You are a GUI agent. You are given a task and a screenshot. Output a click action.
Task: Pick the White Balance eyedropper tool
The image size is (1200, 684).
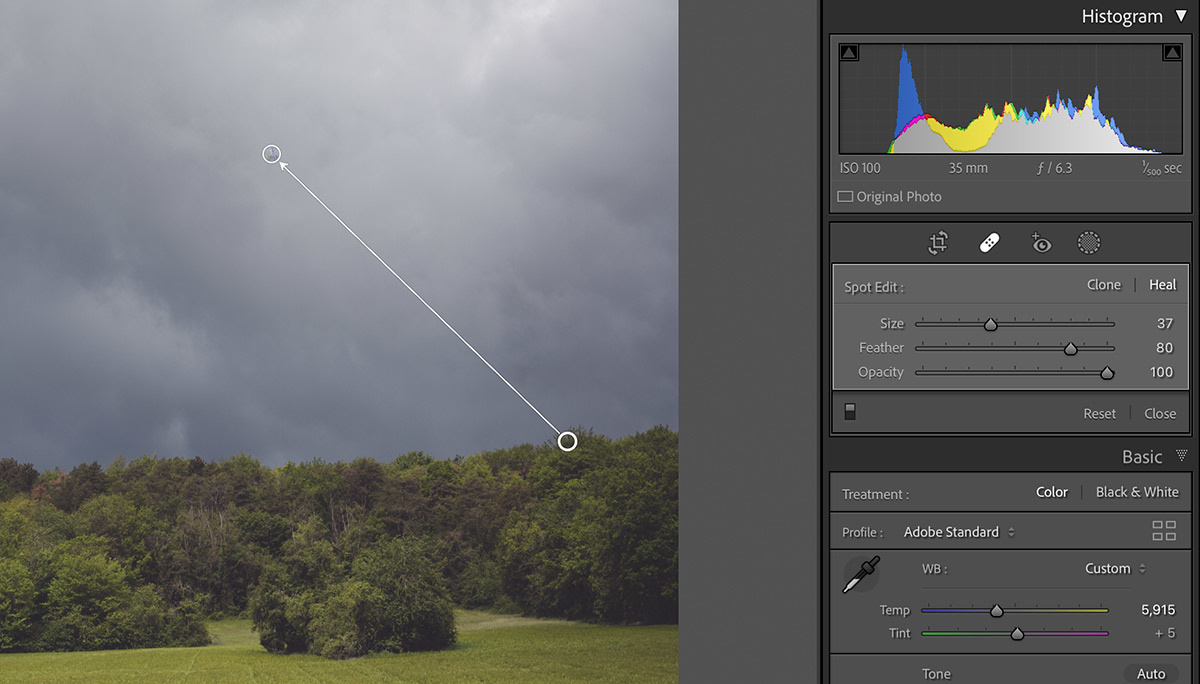coord(862,575)
